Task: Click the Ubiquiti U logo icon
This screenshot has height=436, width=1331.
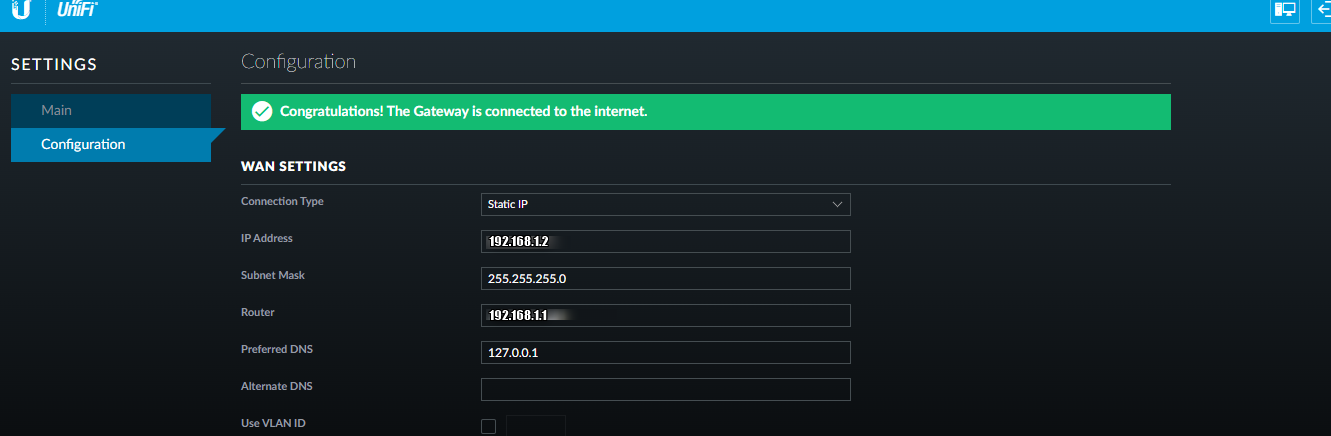Action: coord(21,10)
